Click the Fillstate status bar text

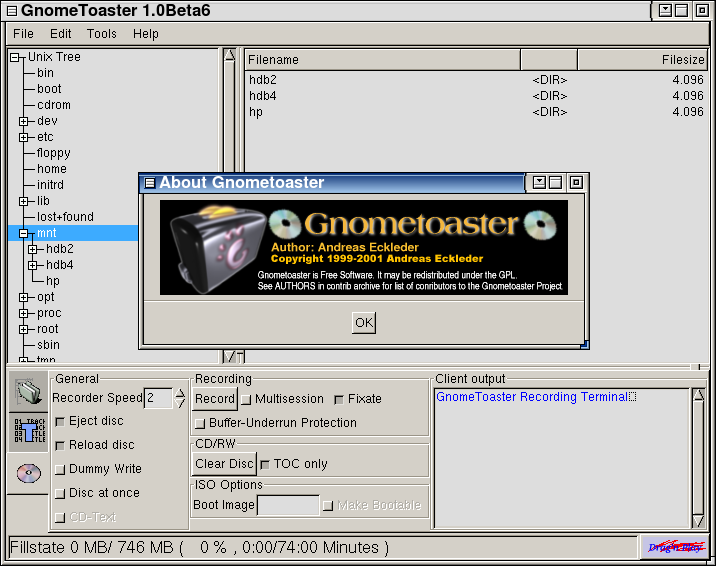coord(200,547)
